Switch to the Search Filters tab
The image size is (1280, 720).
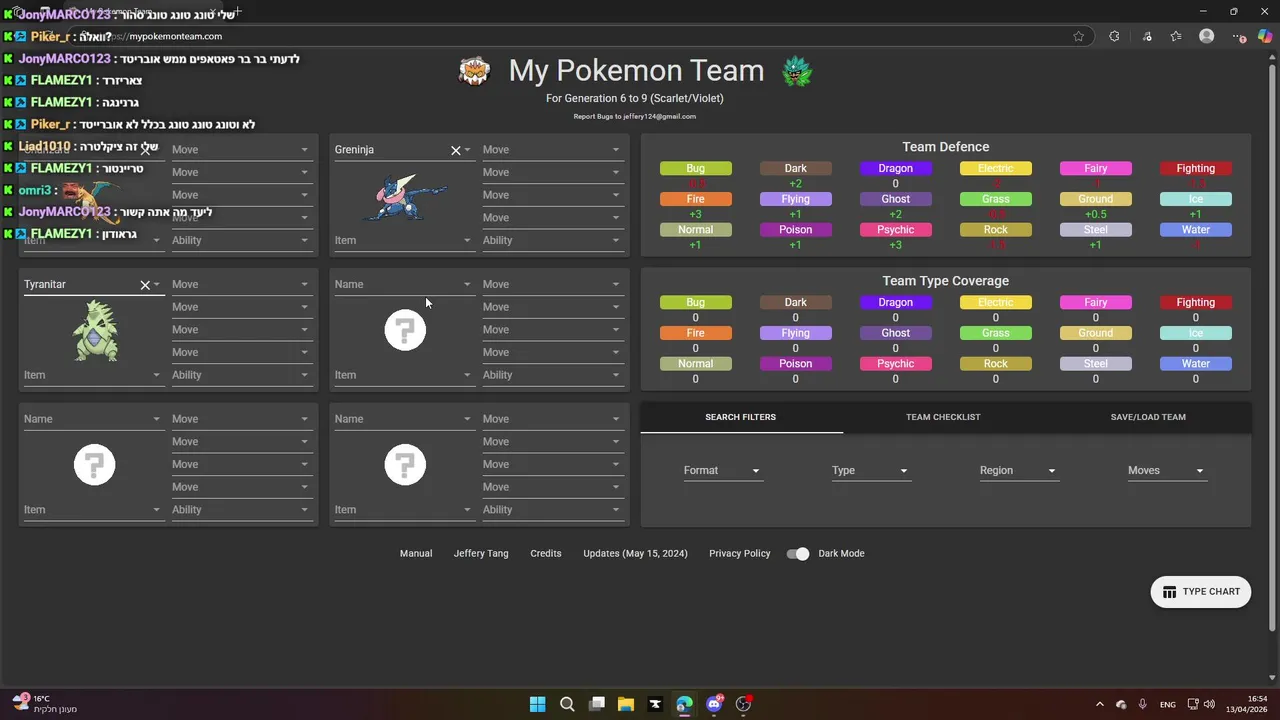click(x=741, y=417)
